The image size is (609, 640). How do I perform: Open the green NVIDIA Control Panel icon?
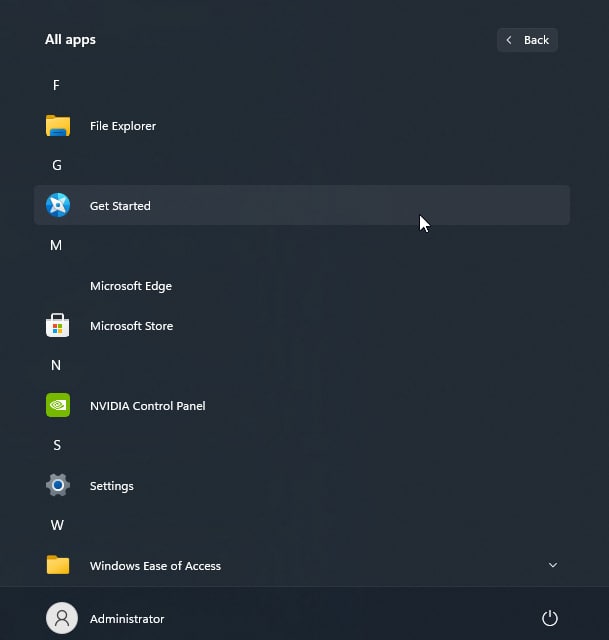[x=58, y=405]
